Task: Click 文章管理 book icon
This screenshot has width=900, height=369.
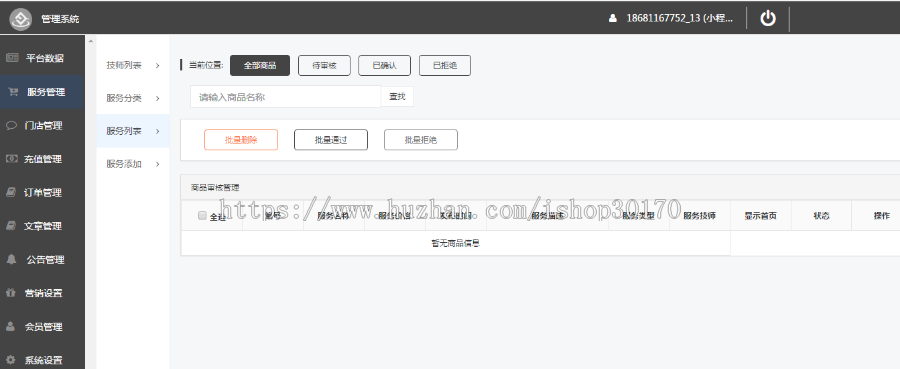Action: (11, 226)
